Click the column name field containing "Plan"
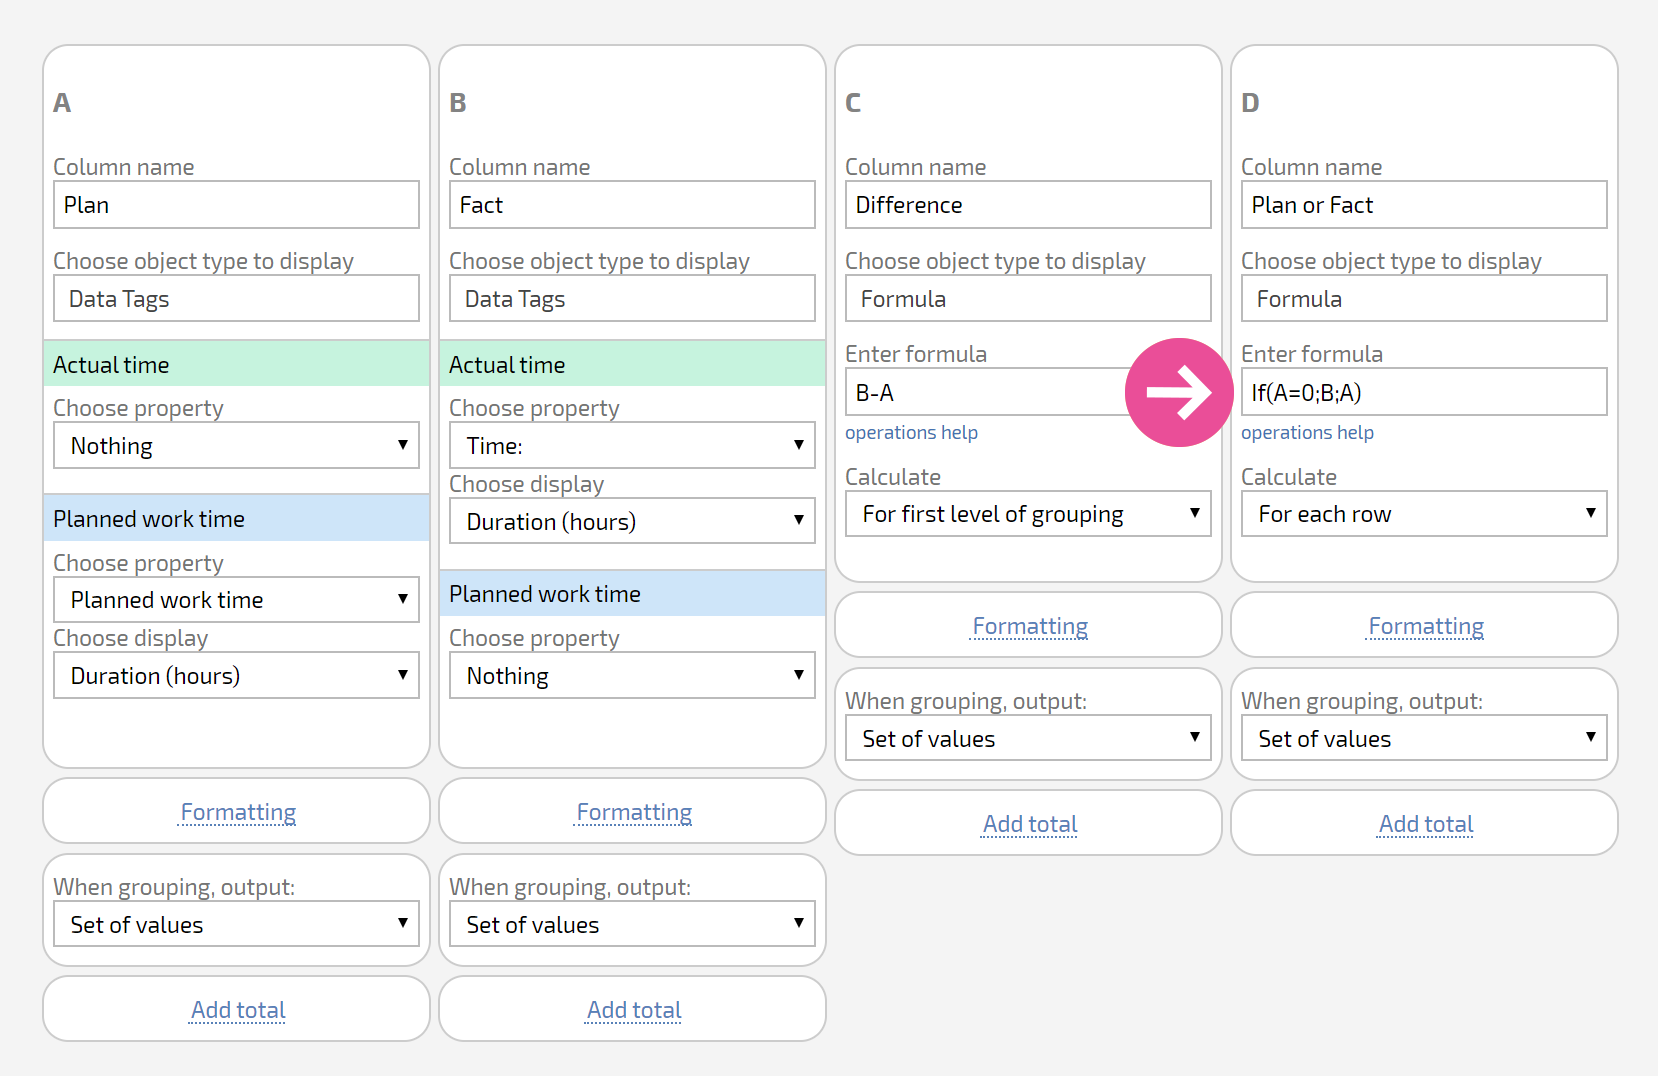The image size is (1658, 1076). coord(236,205)
